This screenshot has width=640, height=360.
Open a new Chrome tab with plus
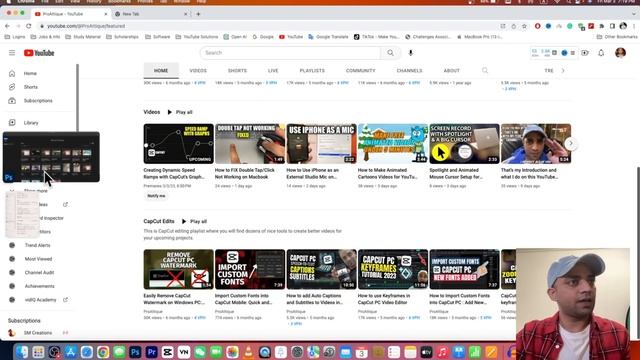pos(198,14)
